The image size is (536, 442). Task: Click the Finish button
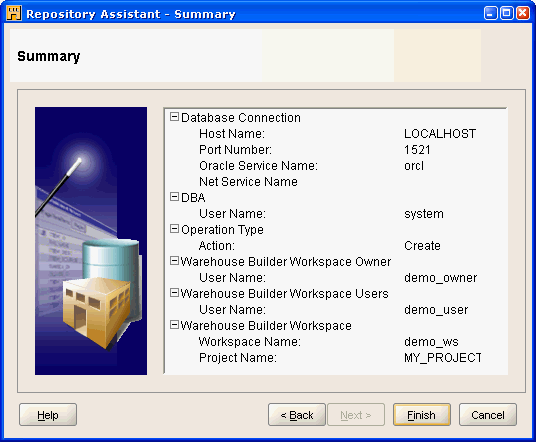click(x=422, y=415)
